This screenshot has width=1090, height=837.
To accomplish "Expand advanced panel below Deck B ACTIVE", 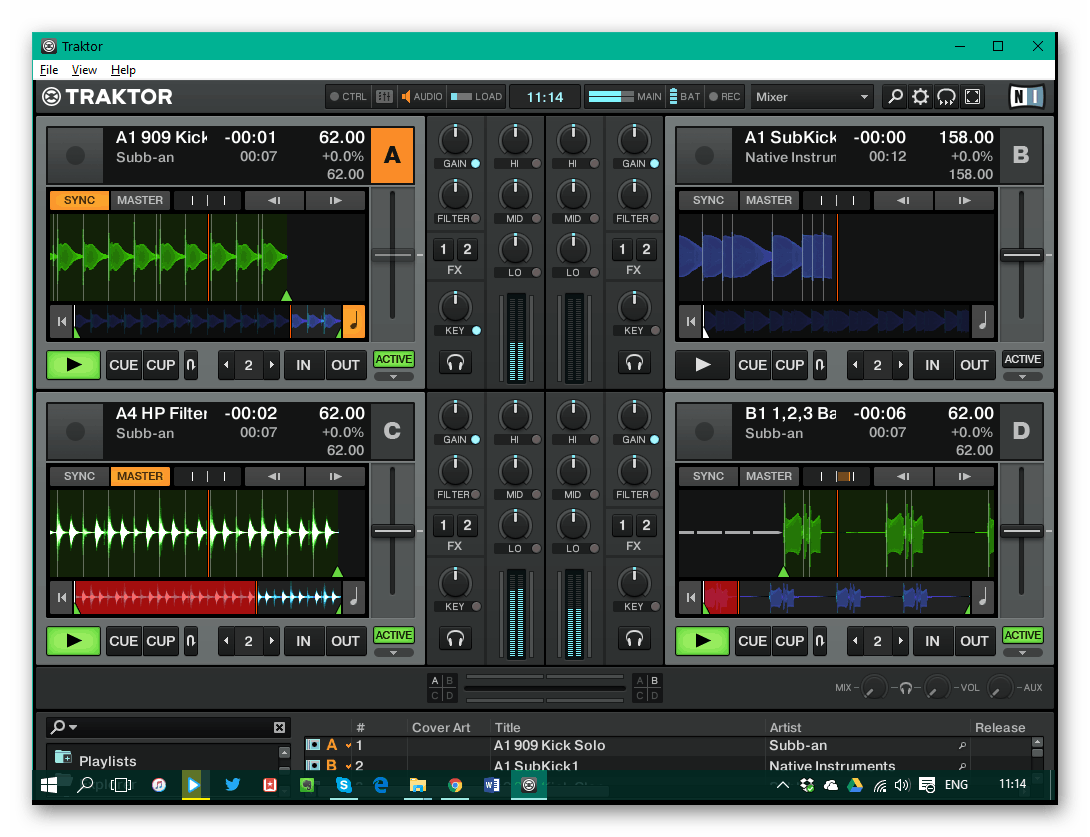I will tap(1023, 377).
